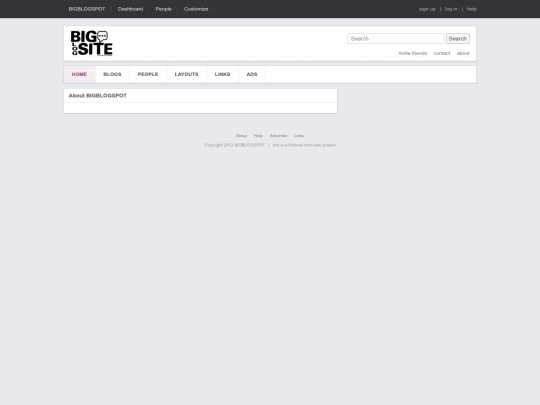Switch to the LAYOUTS tab
540x405 pixels.
(x=186, y=74)
